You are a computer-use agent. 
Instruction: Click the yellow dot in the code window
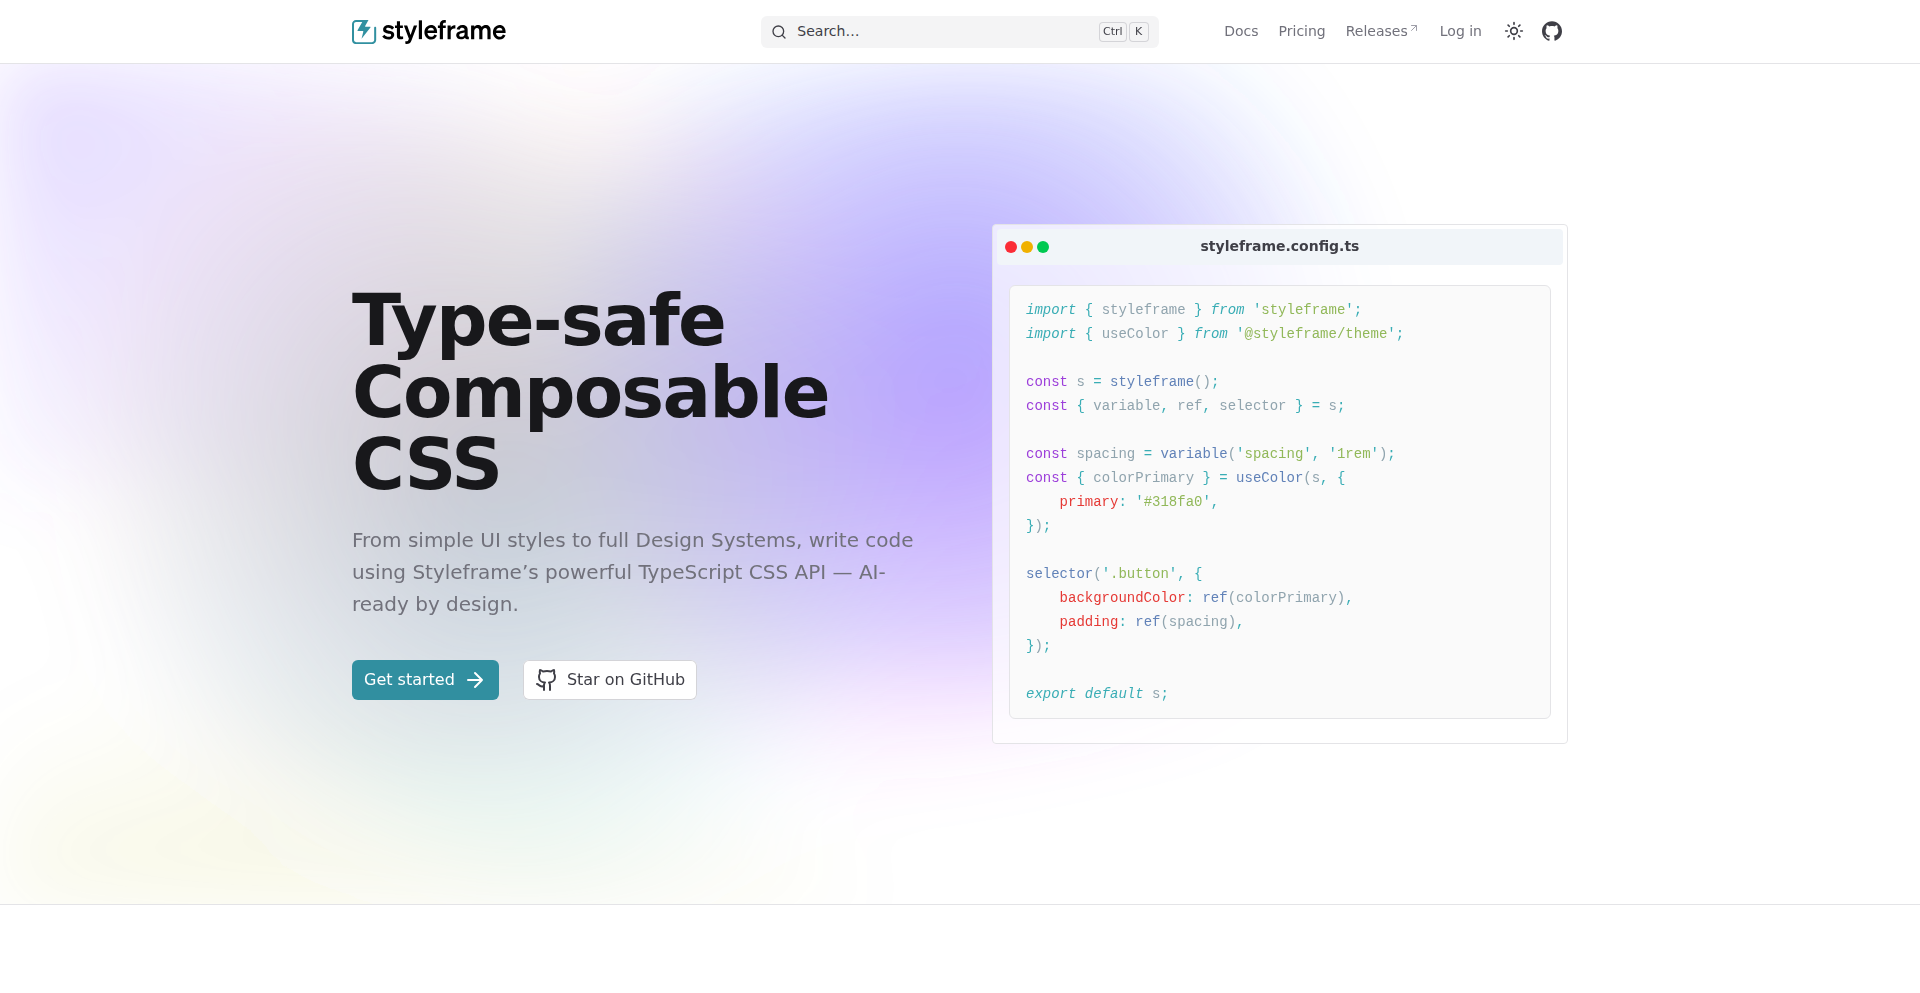pyautogui.click(x=1027, y=247)
